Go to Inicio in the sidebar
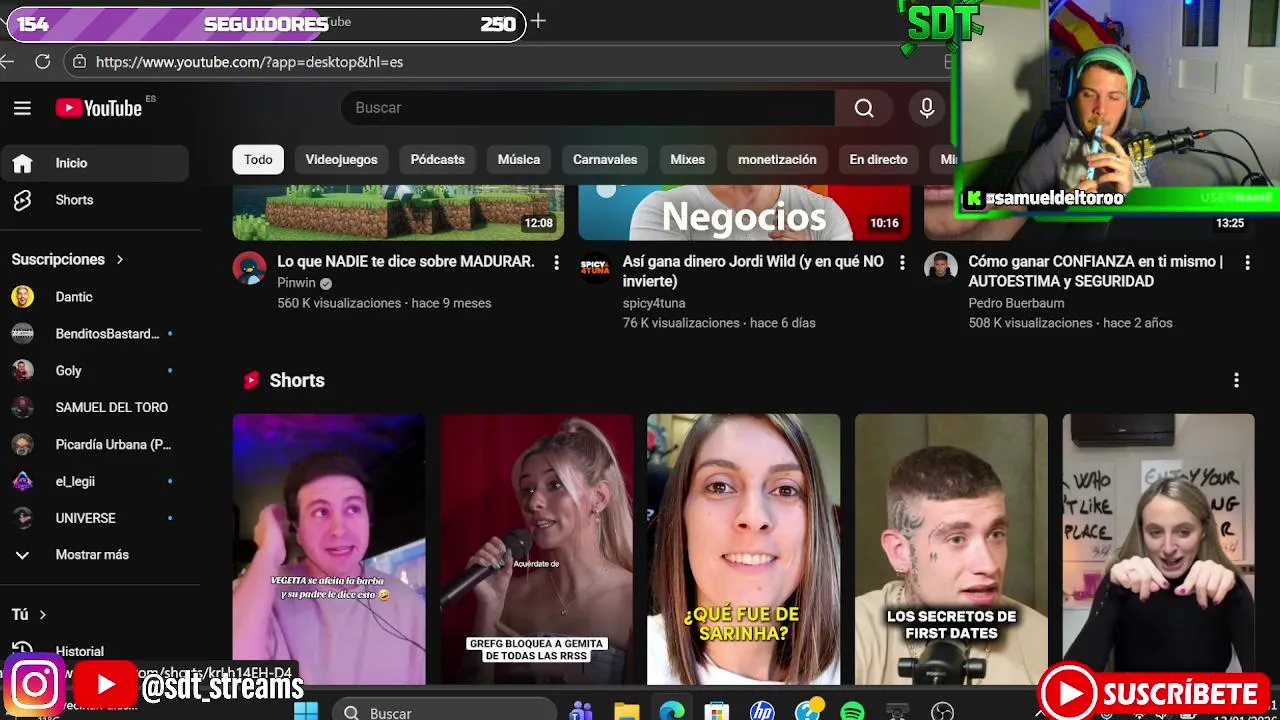This screenshot has width=1280, height=720. (x=94, y=163)
